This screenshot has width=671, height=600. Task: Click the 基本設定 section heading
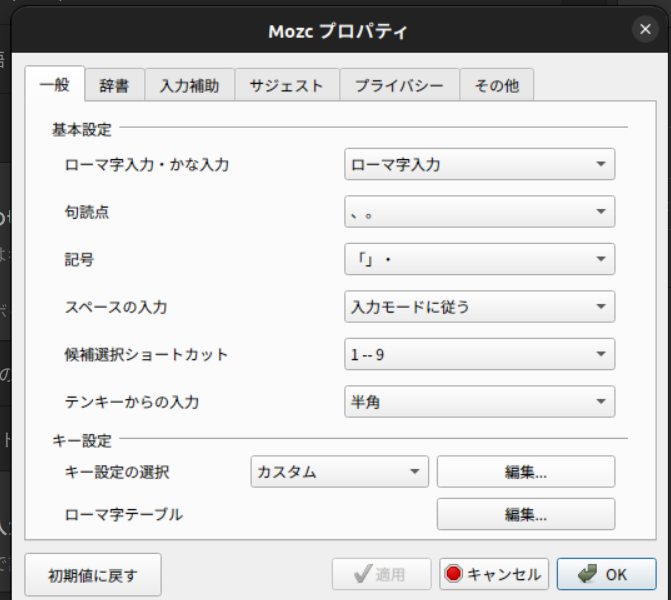pyautogui.click(x=82, y=129)
